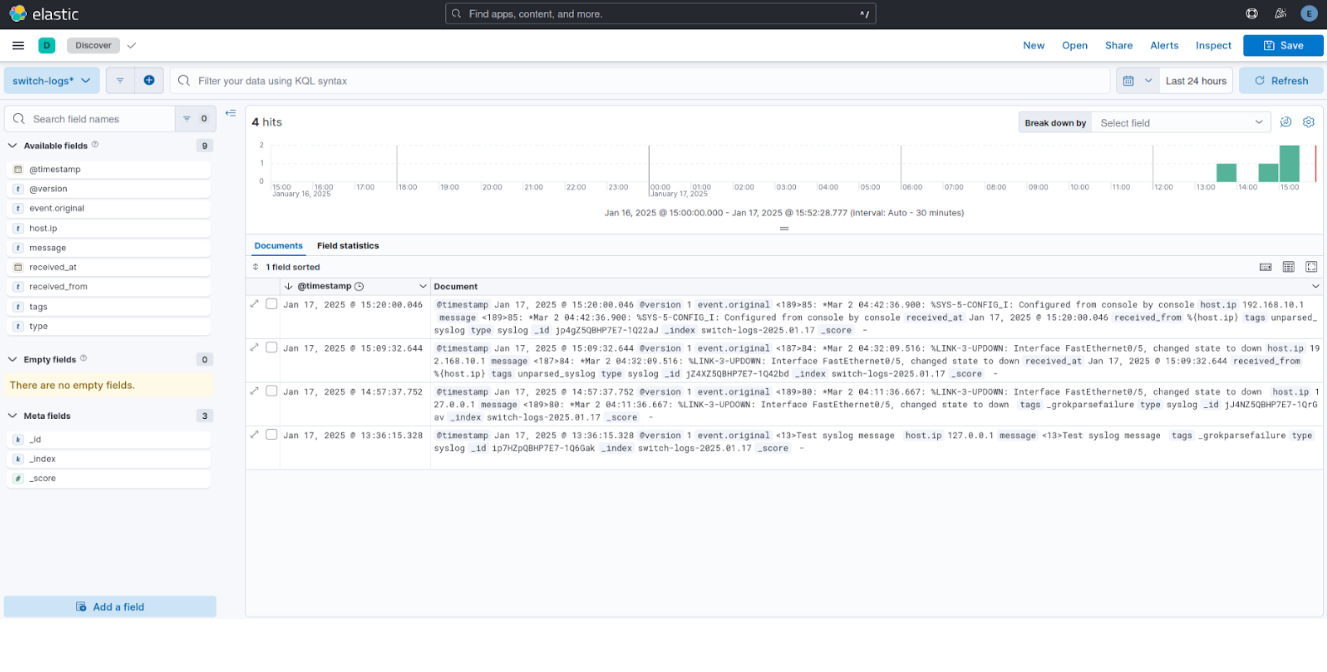Open the calendar date quick menu
This screenshot has width=1327, height=672.
click(x=1136, y=81)
